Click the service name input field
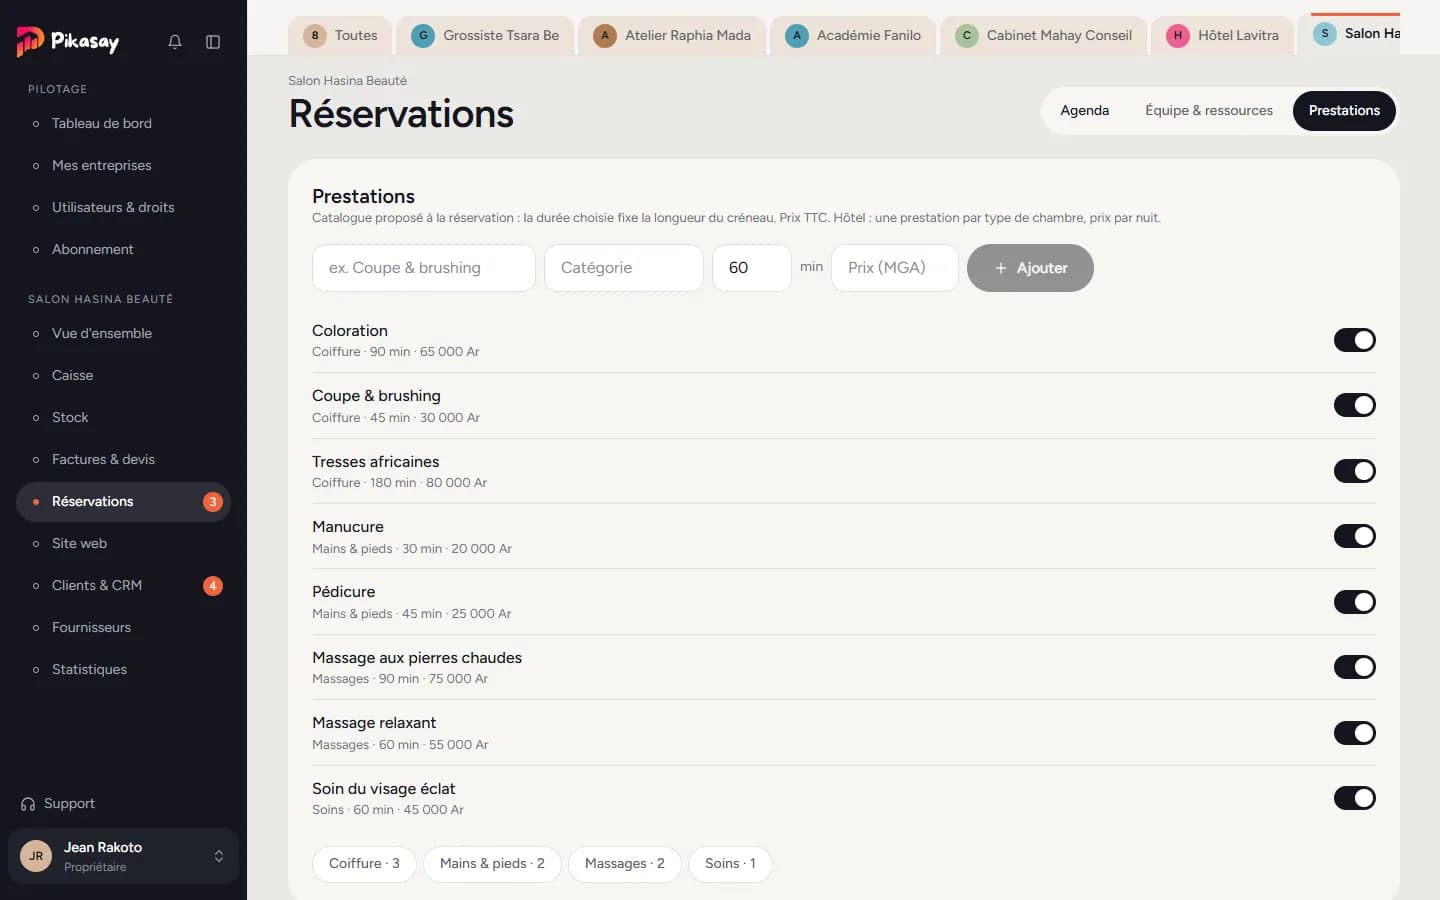This screenshot has height=900, width=1440. coord(424,268)
